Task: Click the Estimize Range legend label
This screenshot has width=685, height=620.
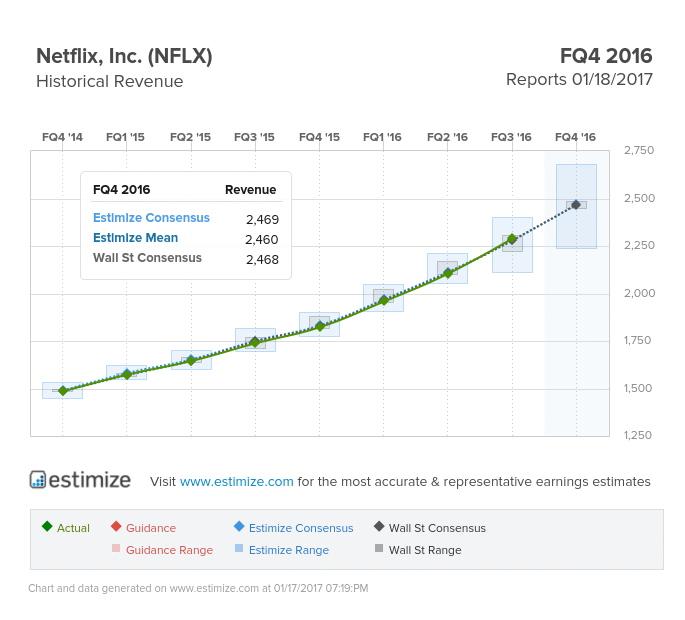Action: point(289,550)
